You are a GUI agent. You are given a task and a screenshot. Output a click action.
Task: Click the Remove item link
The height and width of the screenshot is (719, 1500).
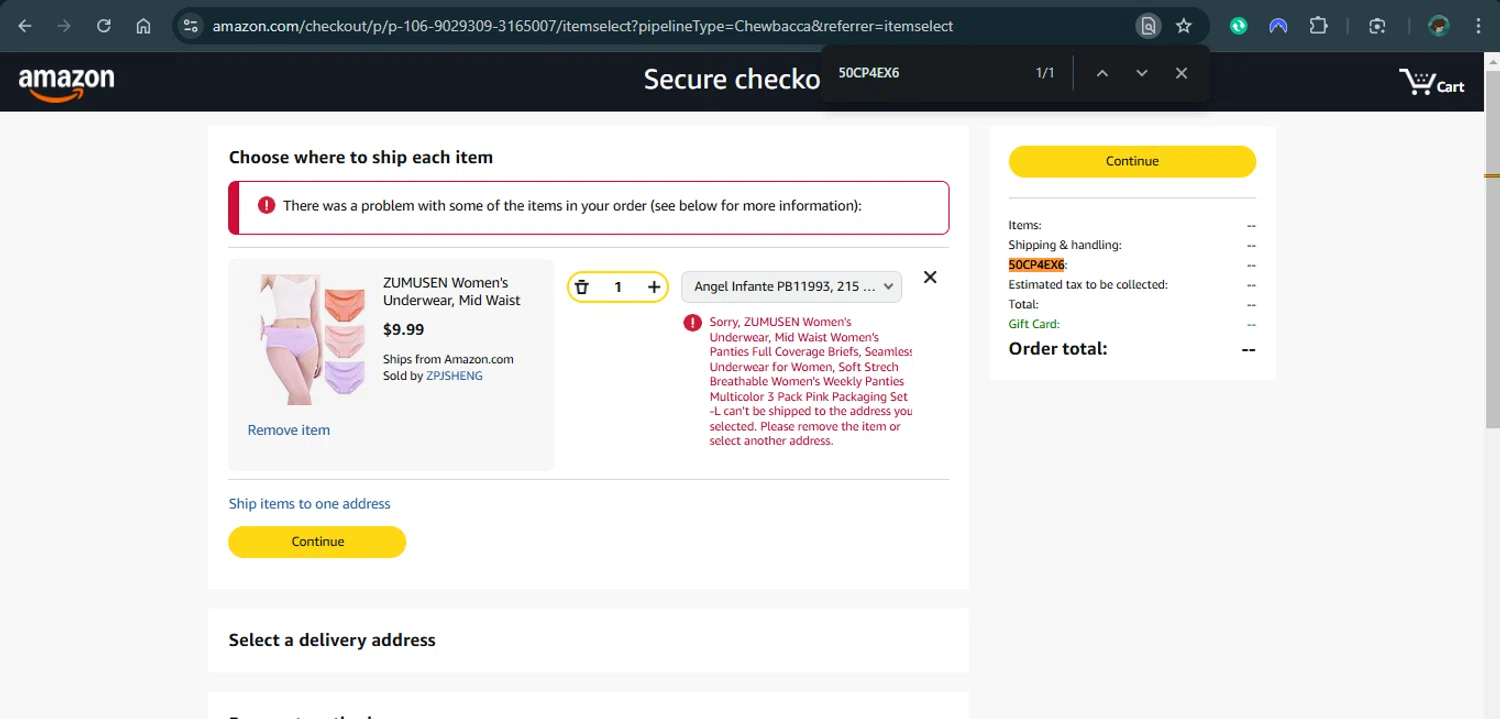[288, 430]
